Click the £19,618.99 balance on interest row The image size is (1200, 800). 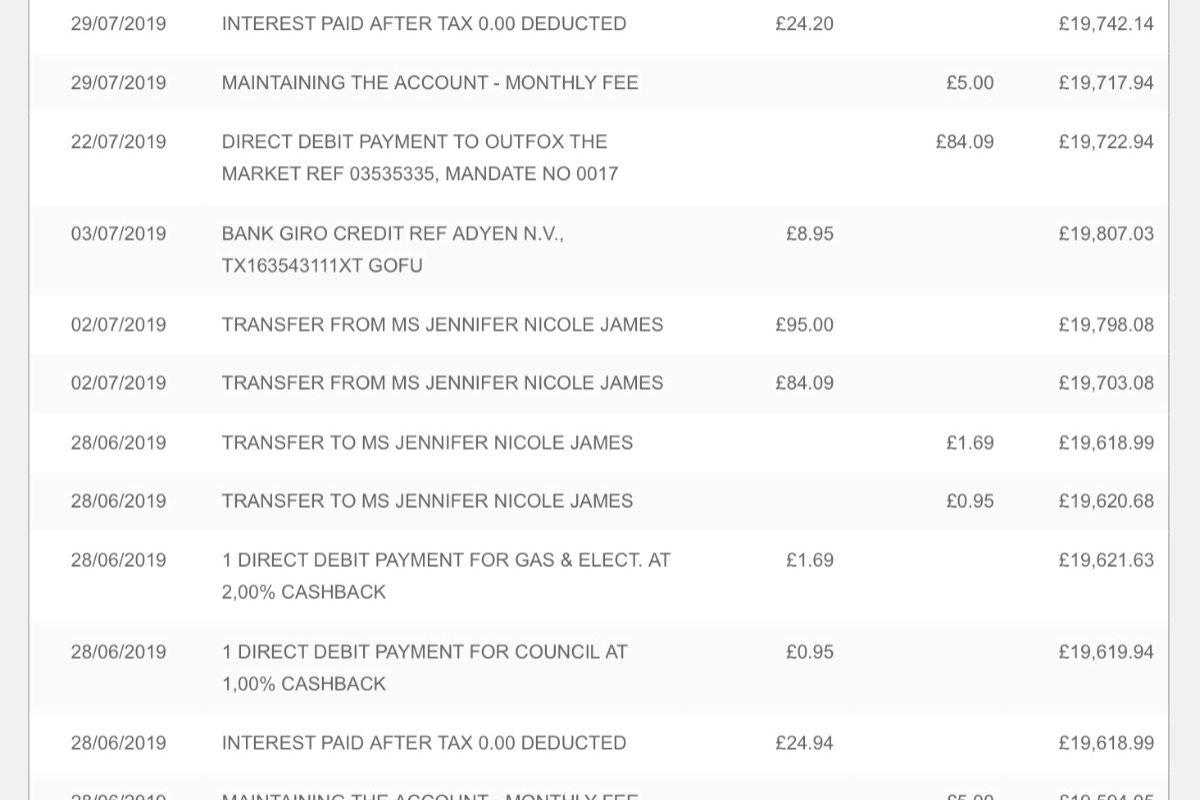coord(1106,743)
